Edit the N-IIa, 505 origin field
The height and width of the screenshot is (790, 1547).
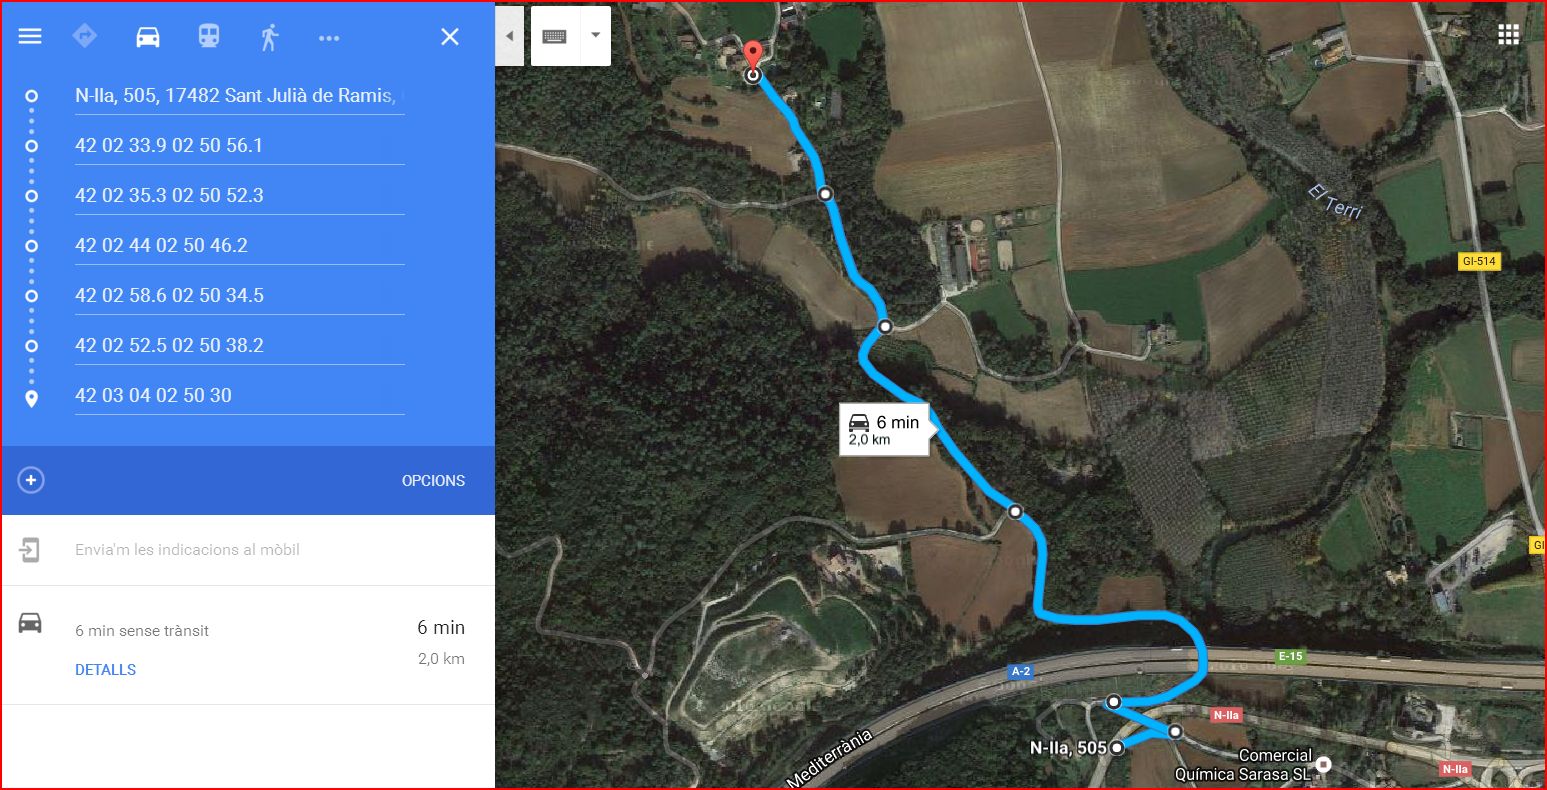tap(239, 96)
